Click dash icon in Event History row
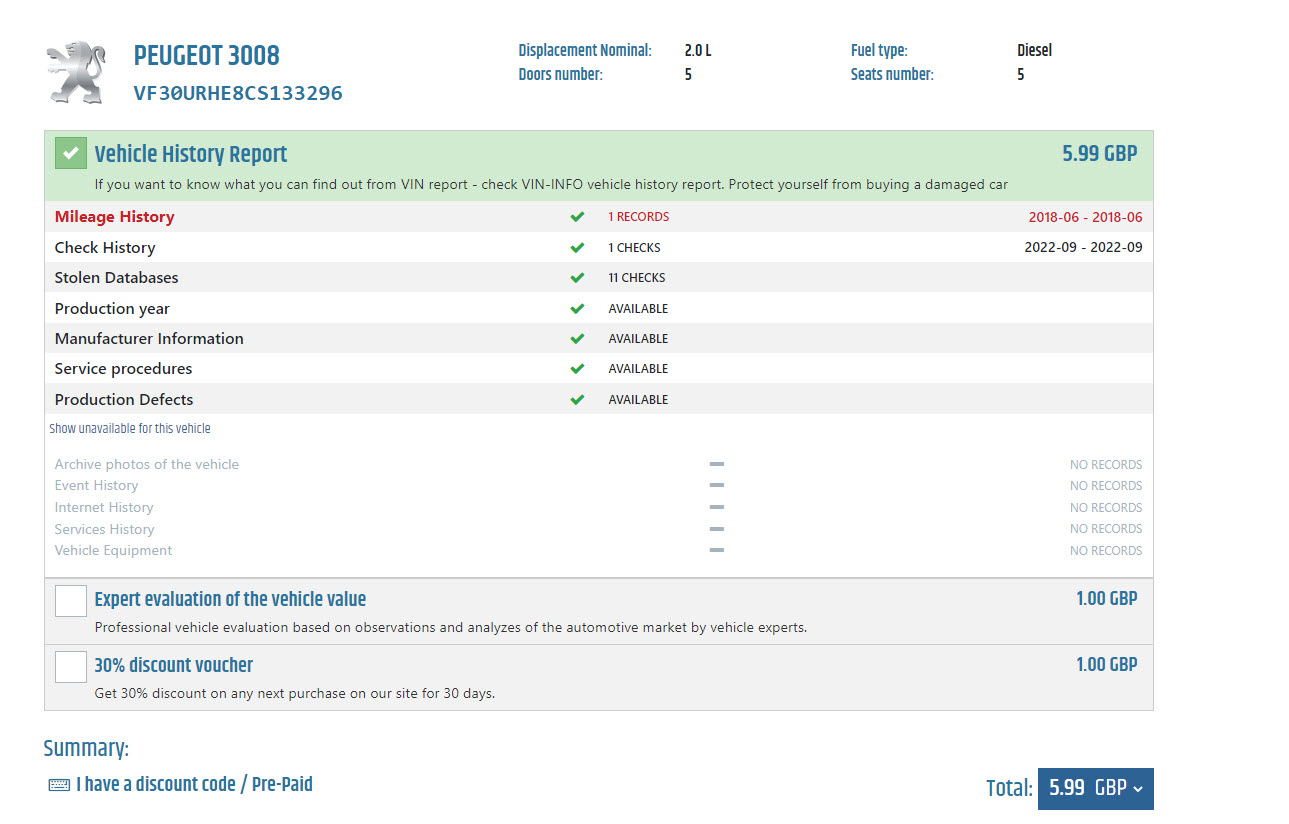Screen dimensions: 1289x824 [x=716, y=485]
